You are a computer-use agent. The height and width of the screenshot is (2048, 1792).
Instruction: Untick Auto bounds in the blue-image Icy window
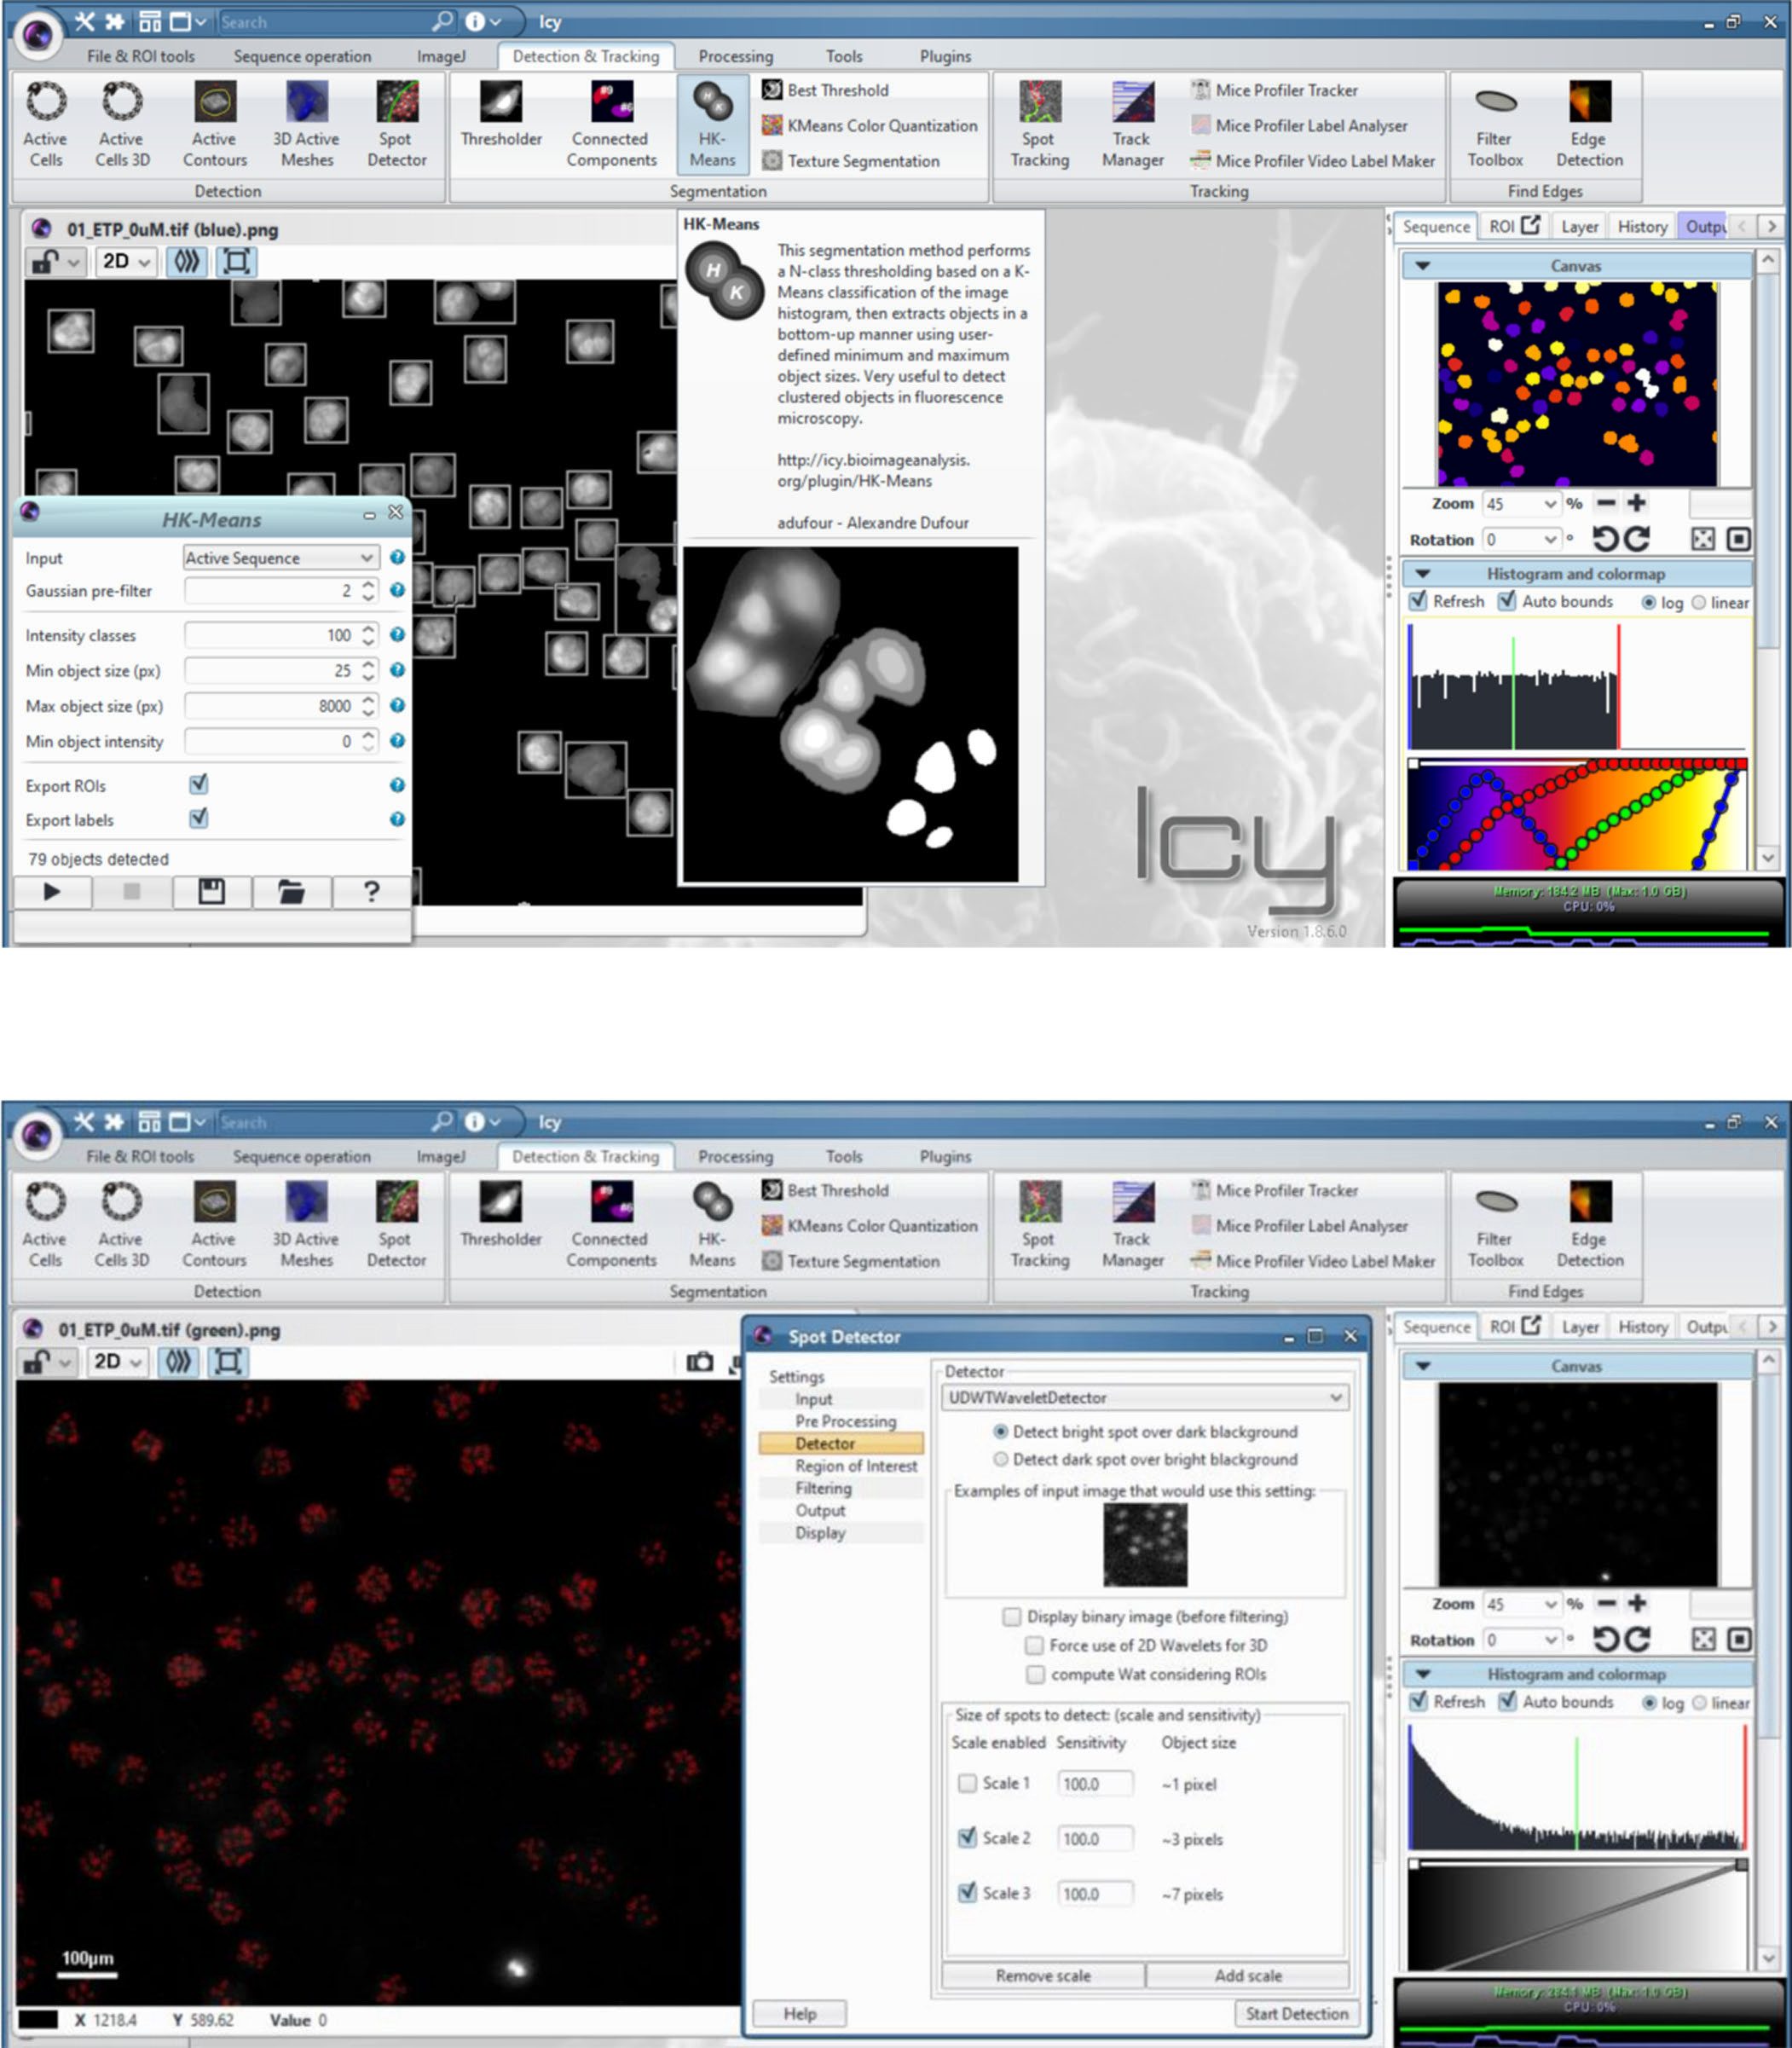1507,601
